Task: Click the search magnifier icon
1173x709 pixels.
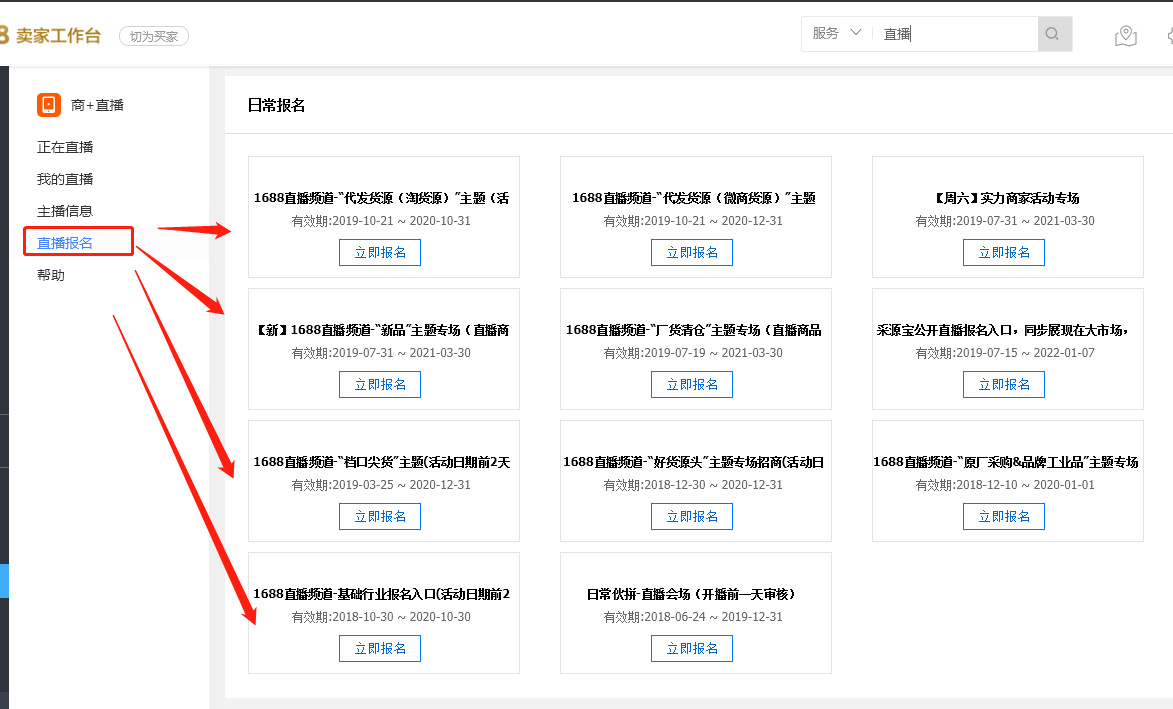Action: coord(1054,34)
